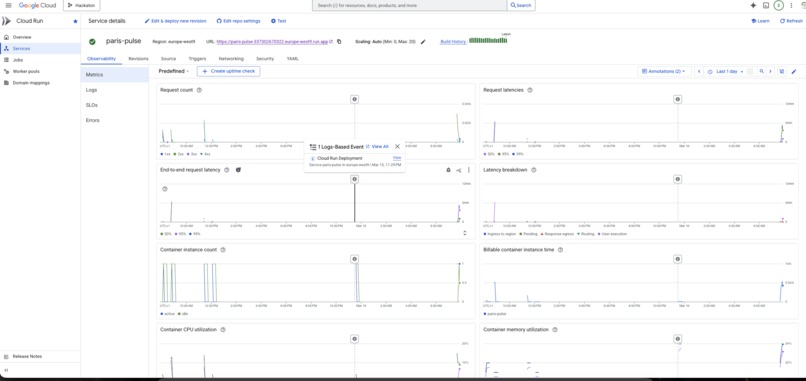Go to Overview in Cloud Run sidebar
The image size is (806, 381).
40,37
